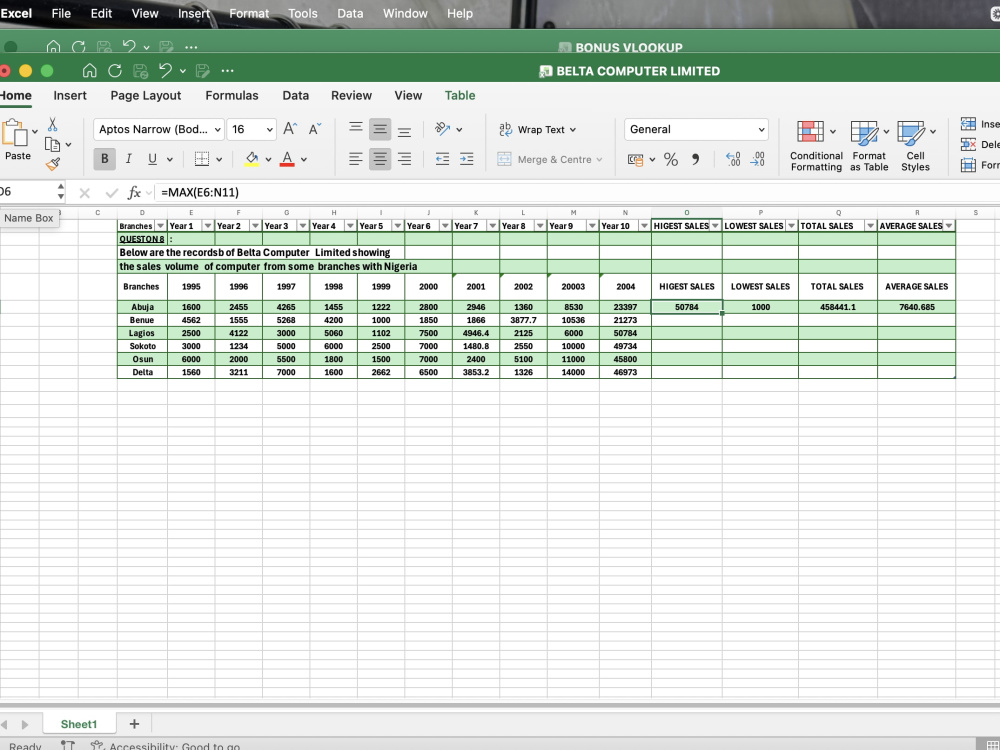This screenshot has width=1000, height=750.
Task: Select cell with value 458441.1
Action: click(x=837, y=307)
